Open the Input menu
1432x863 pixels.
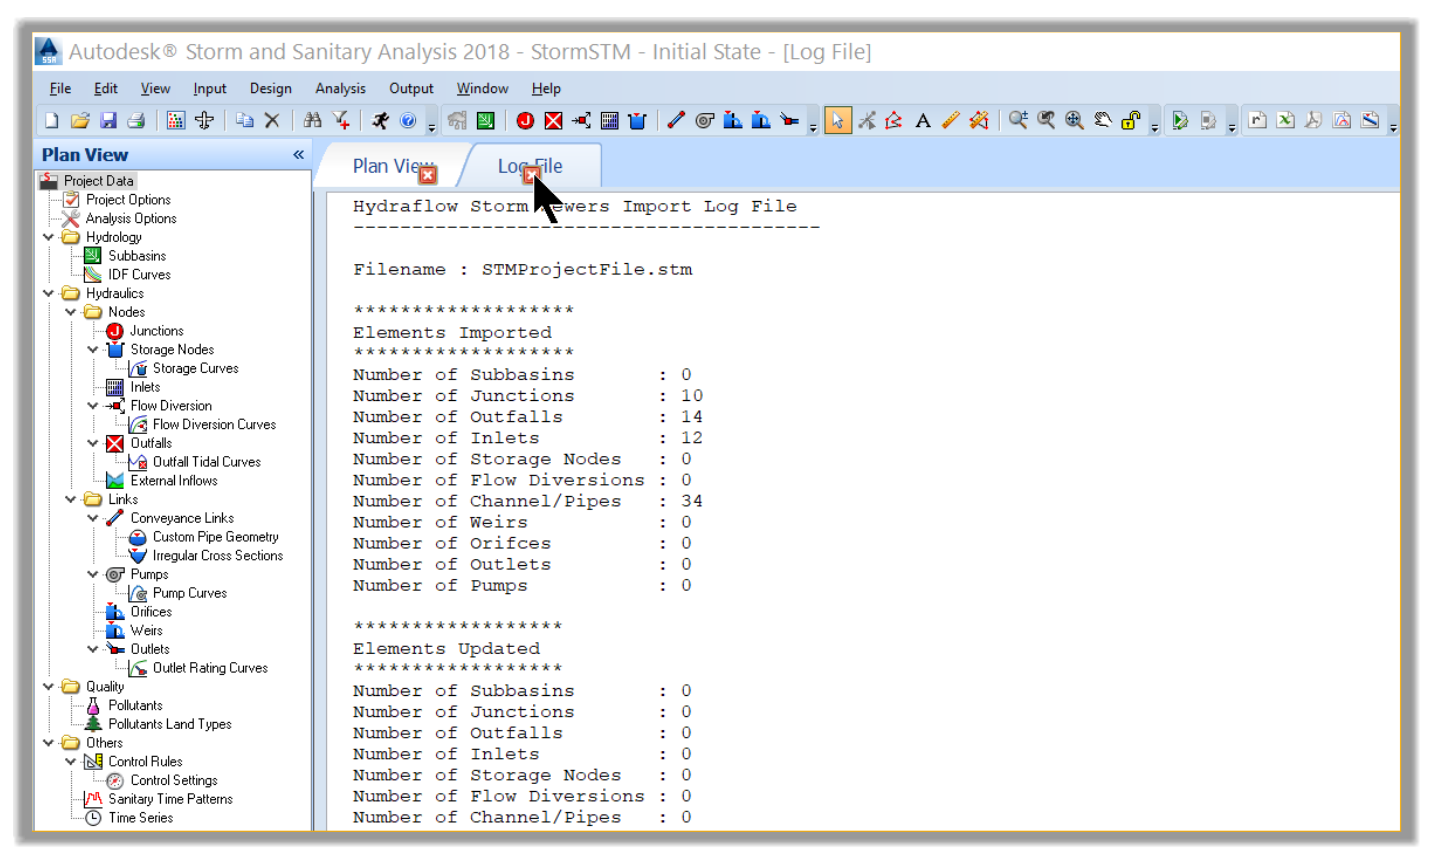tap(210, 88)
